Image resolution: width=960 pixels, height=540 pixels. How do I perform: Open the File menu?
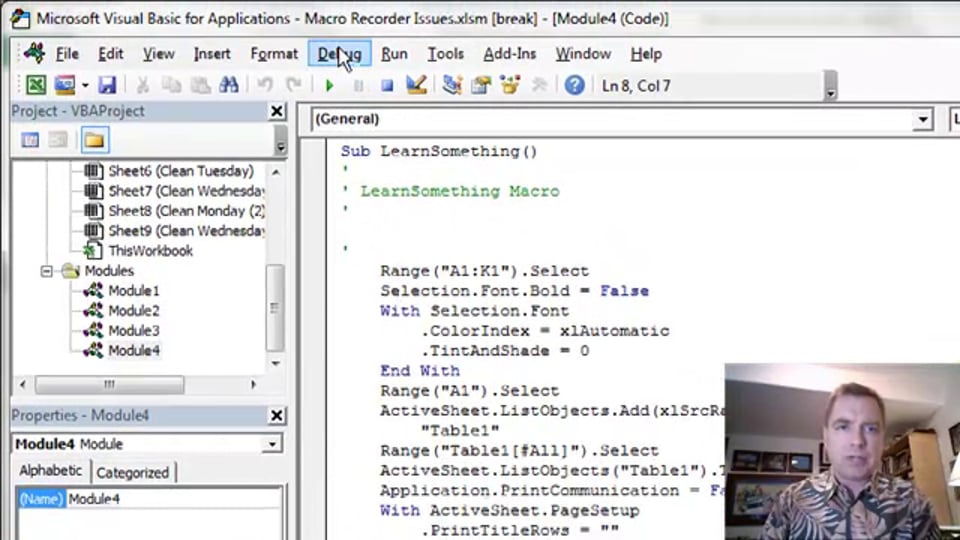67,54
